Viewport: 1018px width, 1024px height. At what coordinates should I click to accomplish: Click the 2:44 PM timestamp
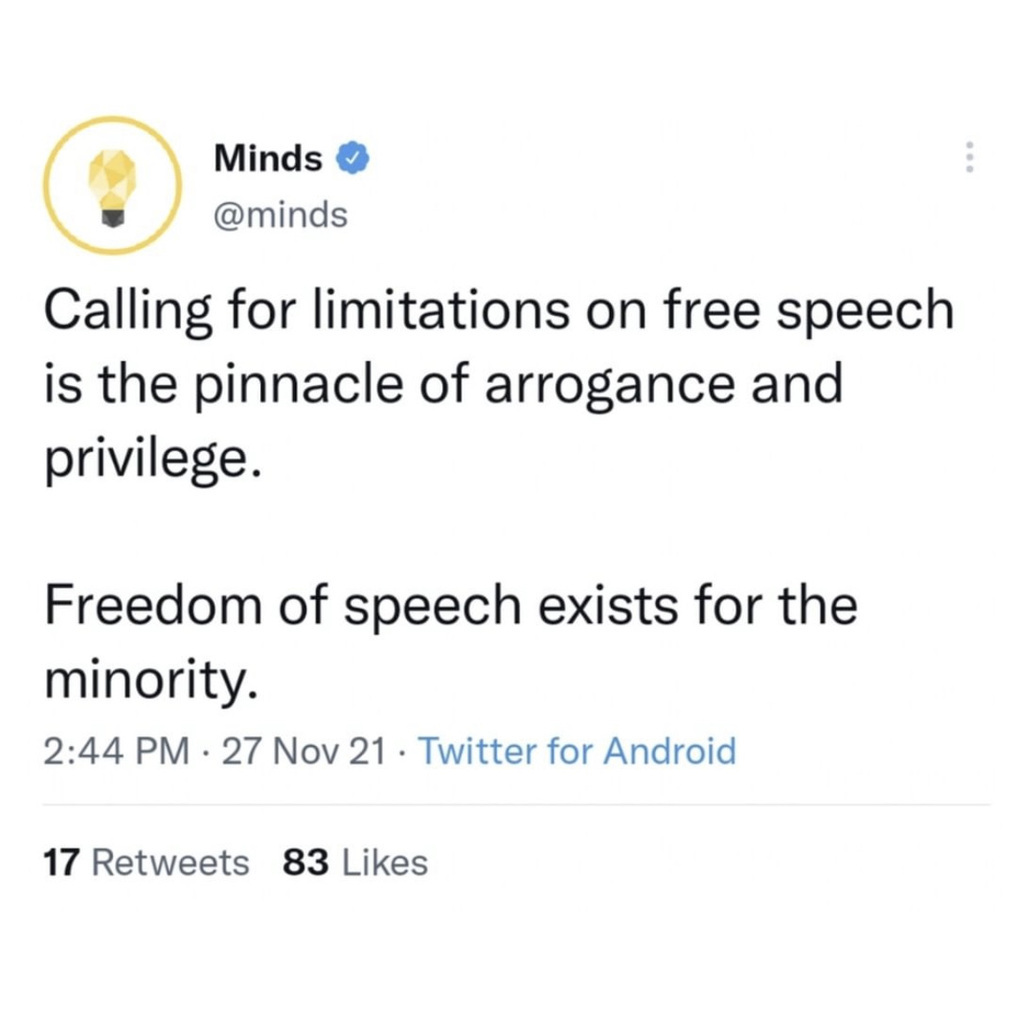point(116,751)
